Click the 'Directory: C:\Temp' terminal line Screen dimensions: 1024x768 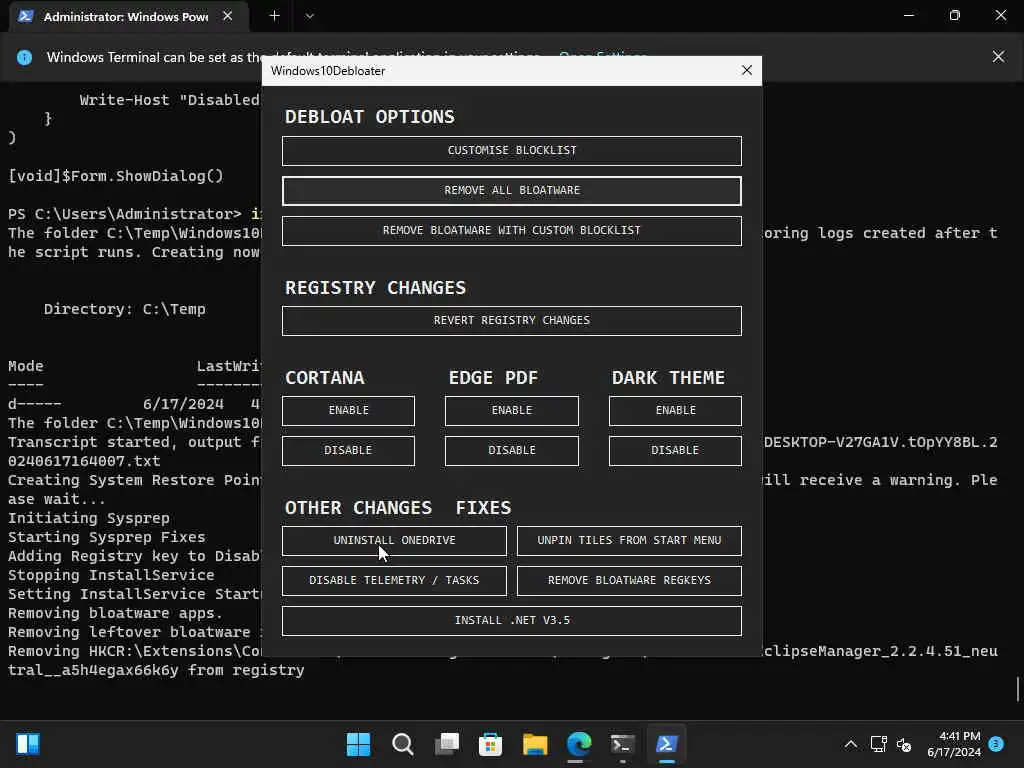[125, 309]
